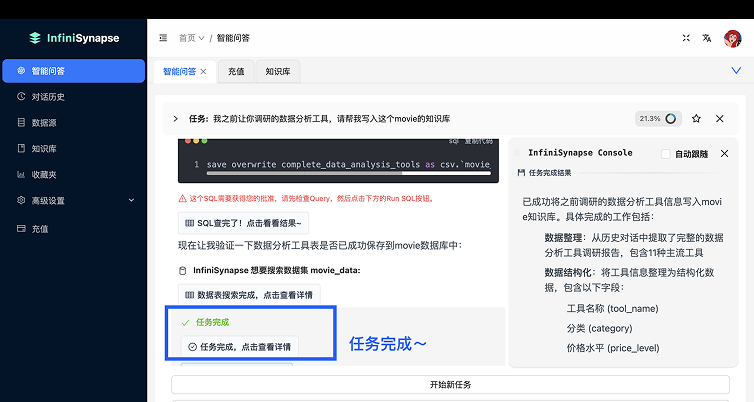Open the tabs dropdown arrow
The image size is (754, 402).
pos(736,71)
